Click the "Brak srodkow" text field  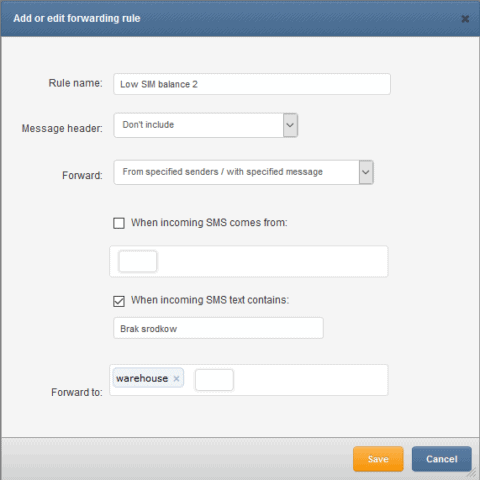click(218, 328)
